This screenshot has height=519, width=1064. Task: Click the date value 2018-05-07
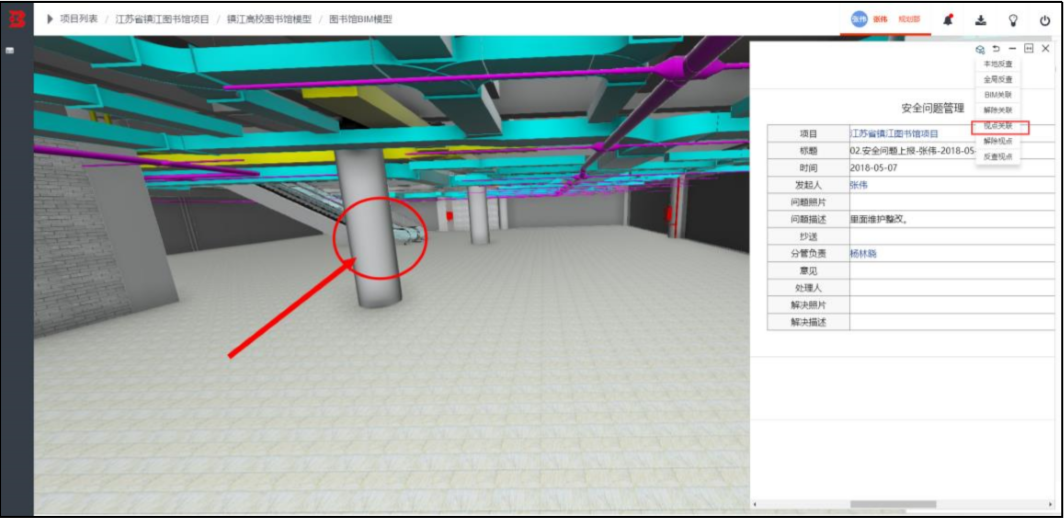click(x=873, y=168)
